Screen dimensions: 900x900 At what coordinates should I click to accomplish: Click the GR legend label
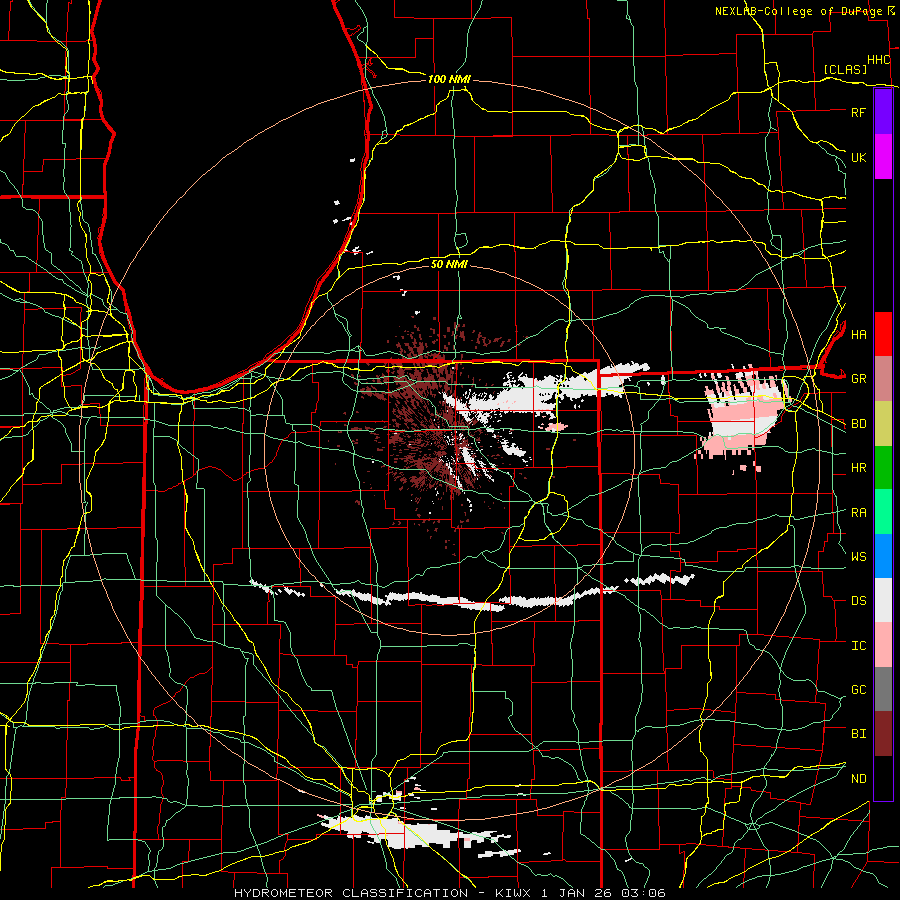coord(858,379)
